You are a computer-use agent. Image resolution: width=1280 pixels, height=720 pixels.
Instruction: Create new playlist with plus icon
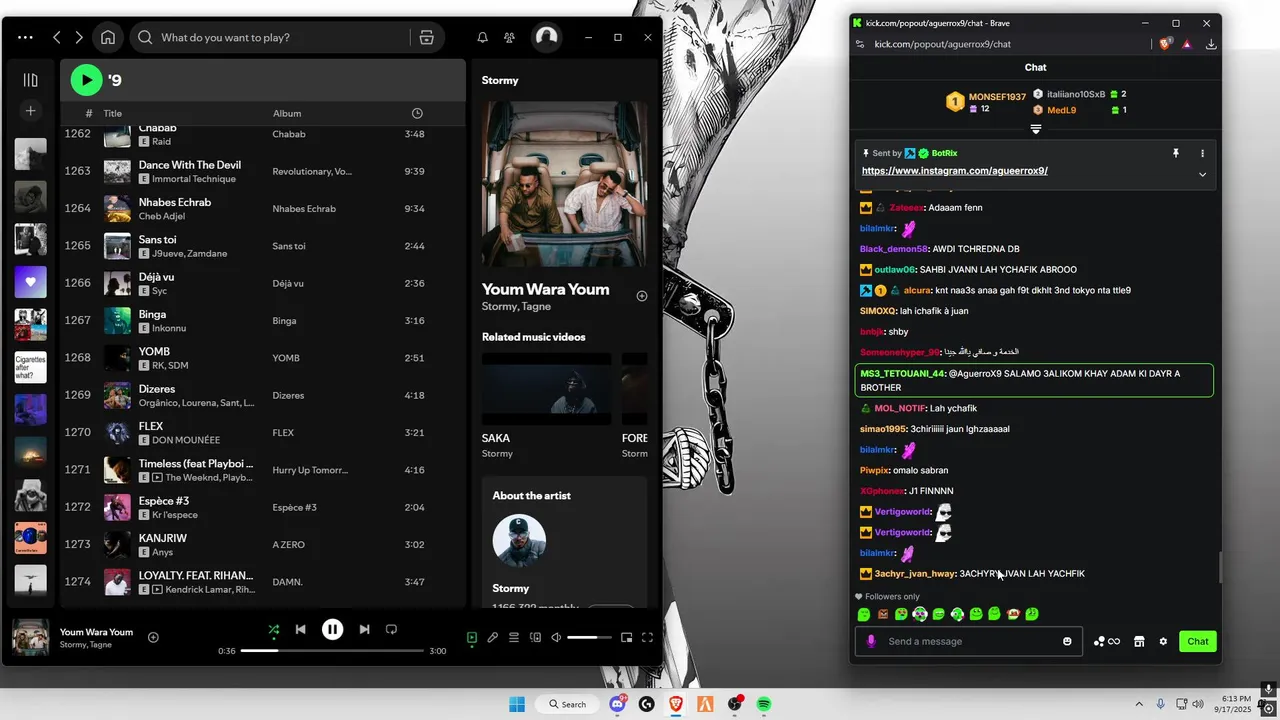tap(30, 111)
